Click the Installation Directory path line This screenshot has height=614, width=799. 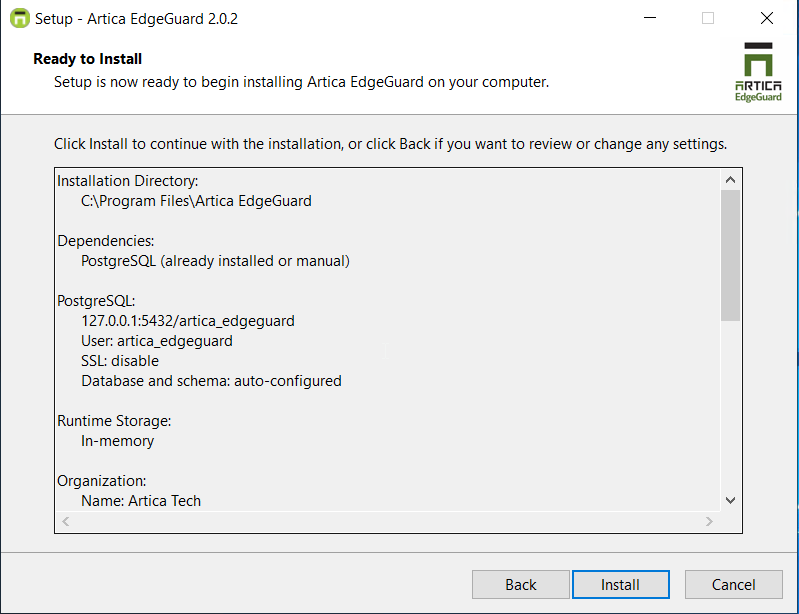click(x=196, y=201)
